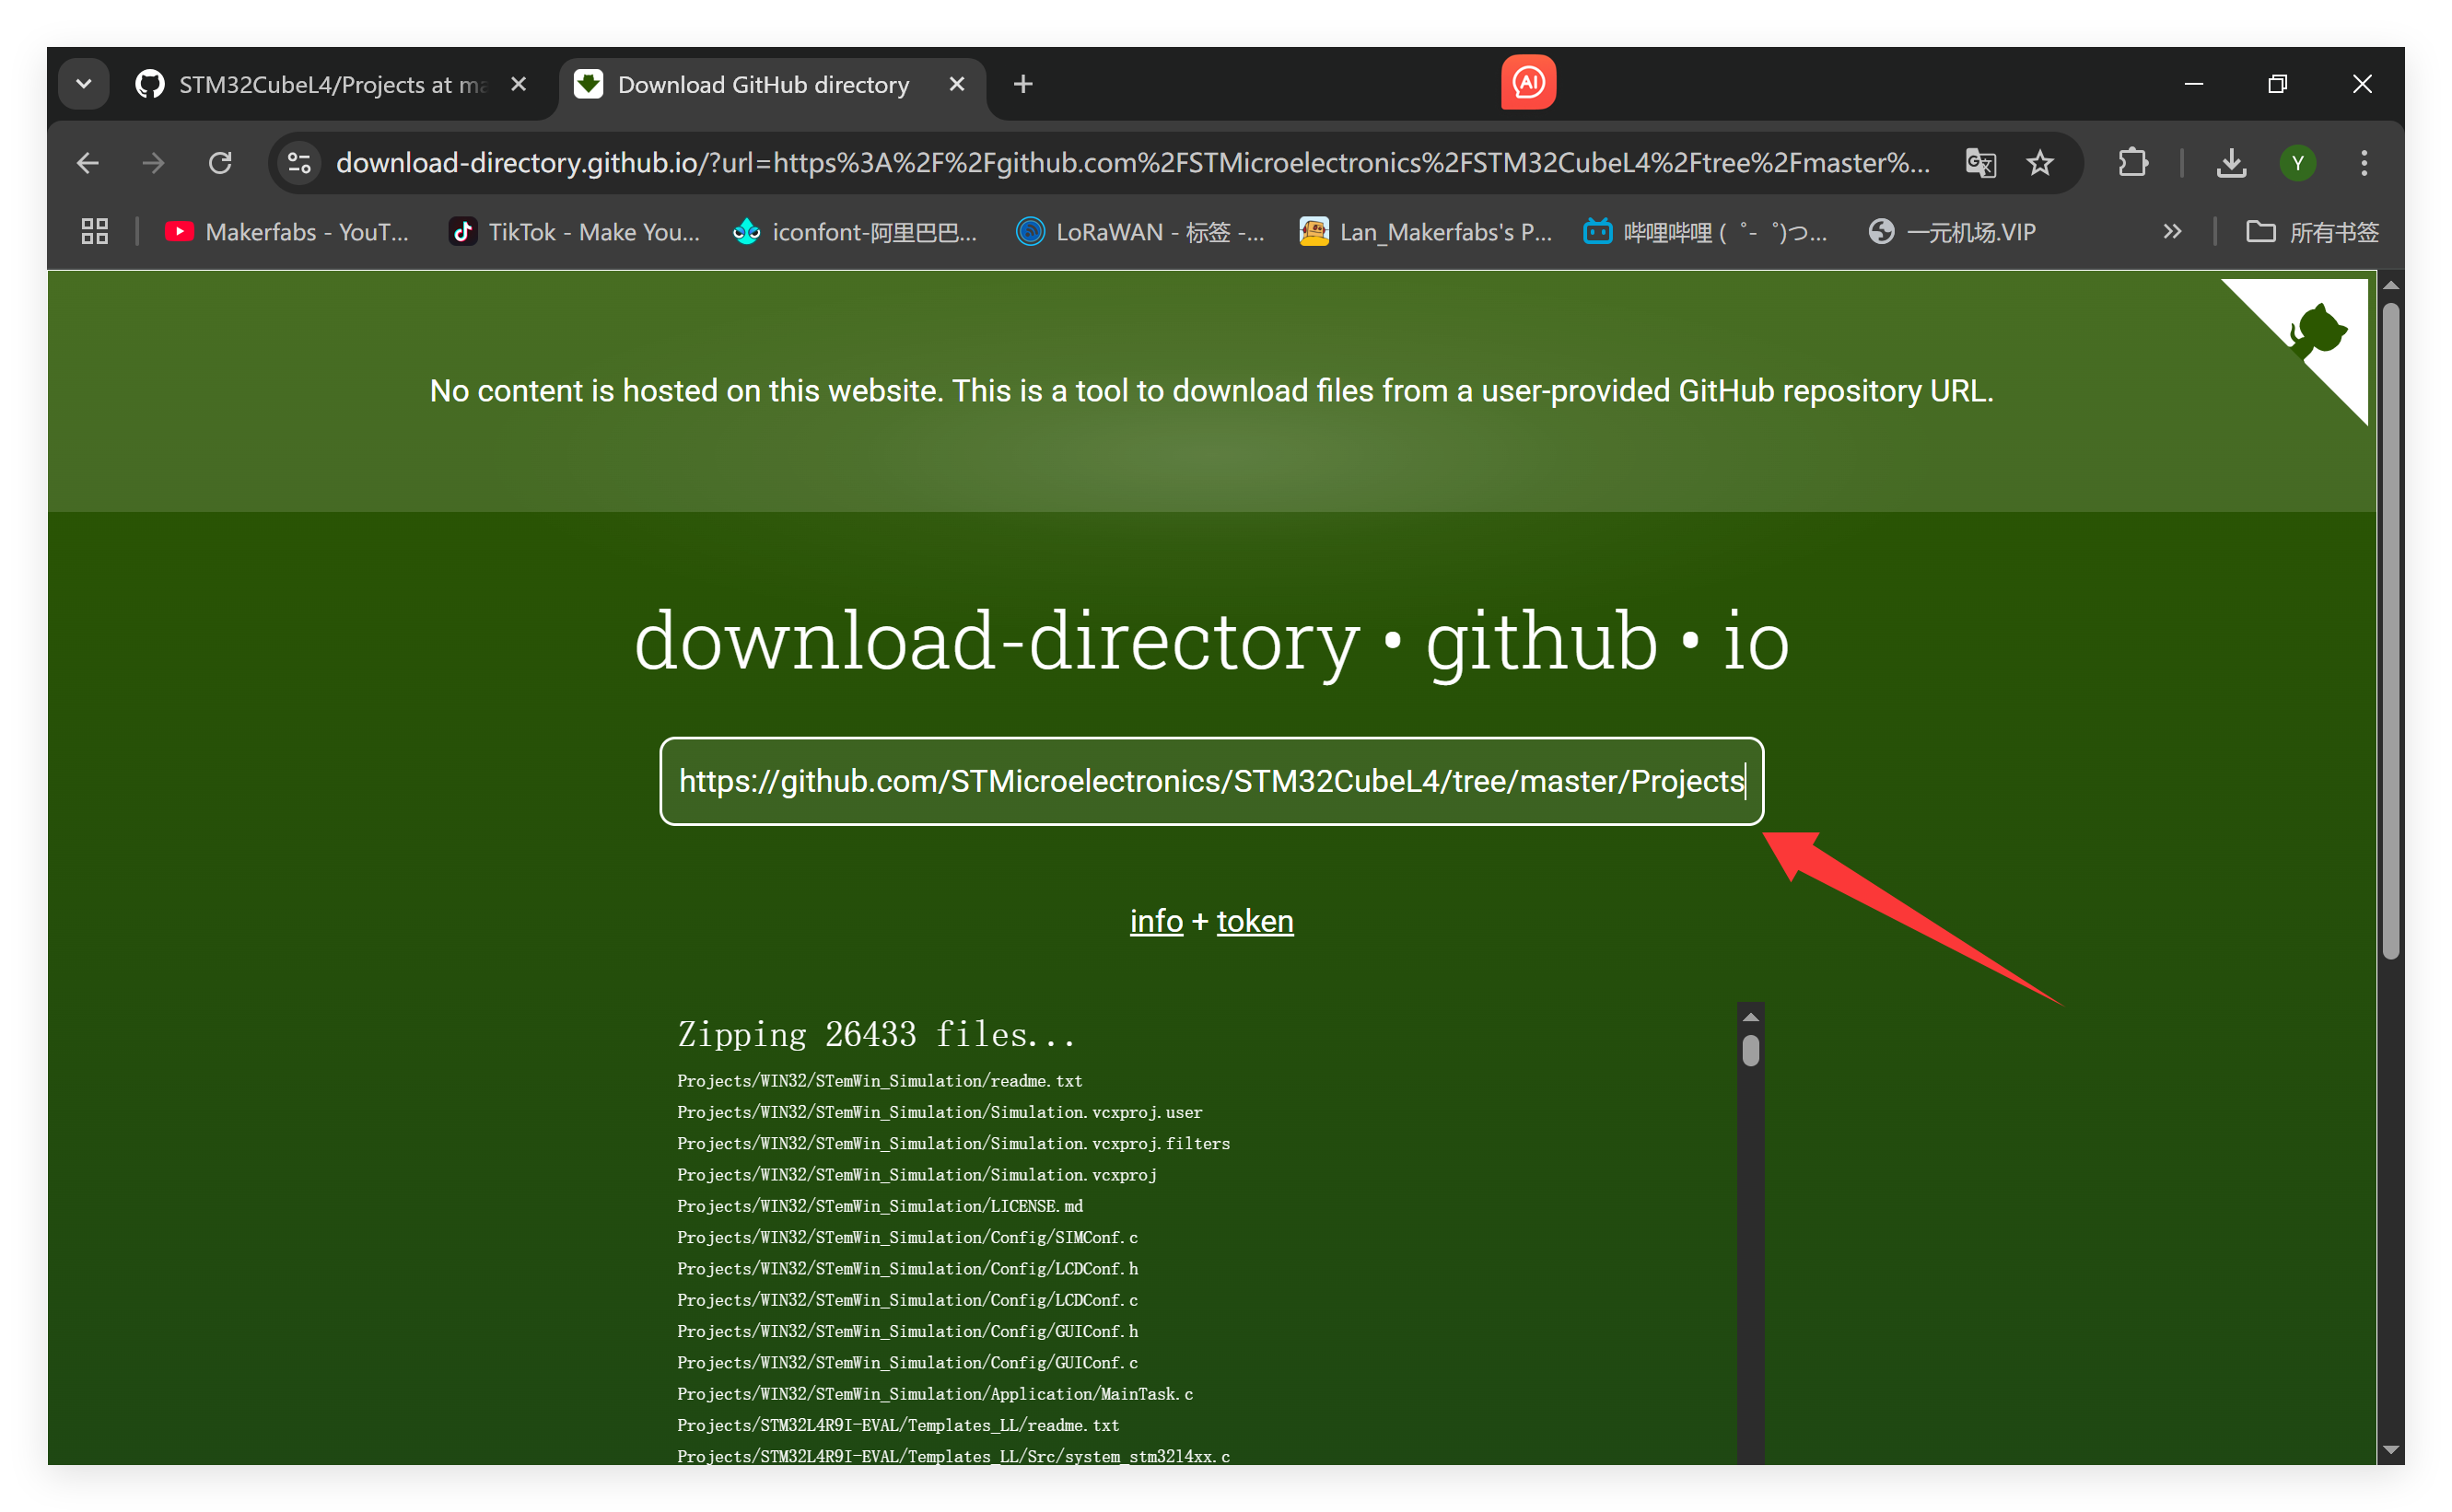Click the GitHub URL input field
Viewport: 2452px width, 1512px height.
point(1210,781)
